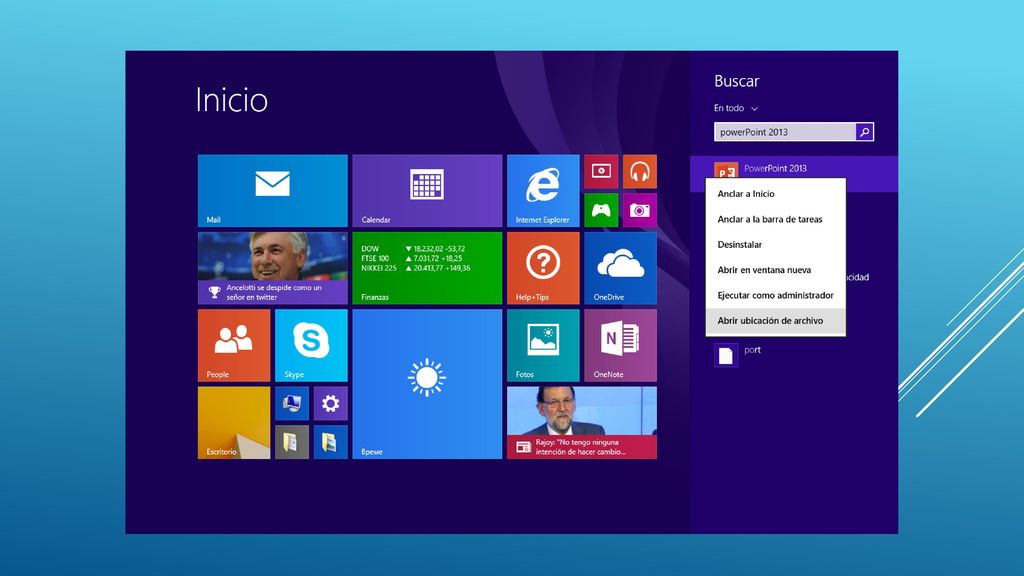This screenshot has height=576, width=1024.
Task: Choose 'Abrir en ventana nueva'
Action: click(x=776, y=270)
